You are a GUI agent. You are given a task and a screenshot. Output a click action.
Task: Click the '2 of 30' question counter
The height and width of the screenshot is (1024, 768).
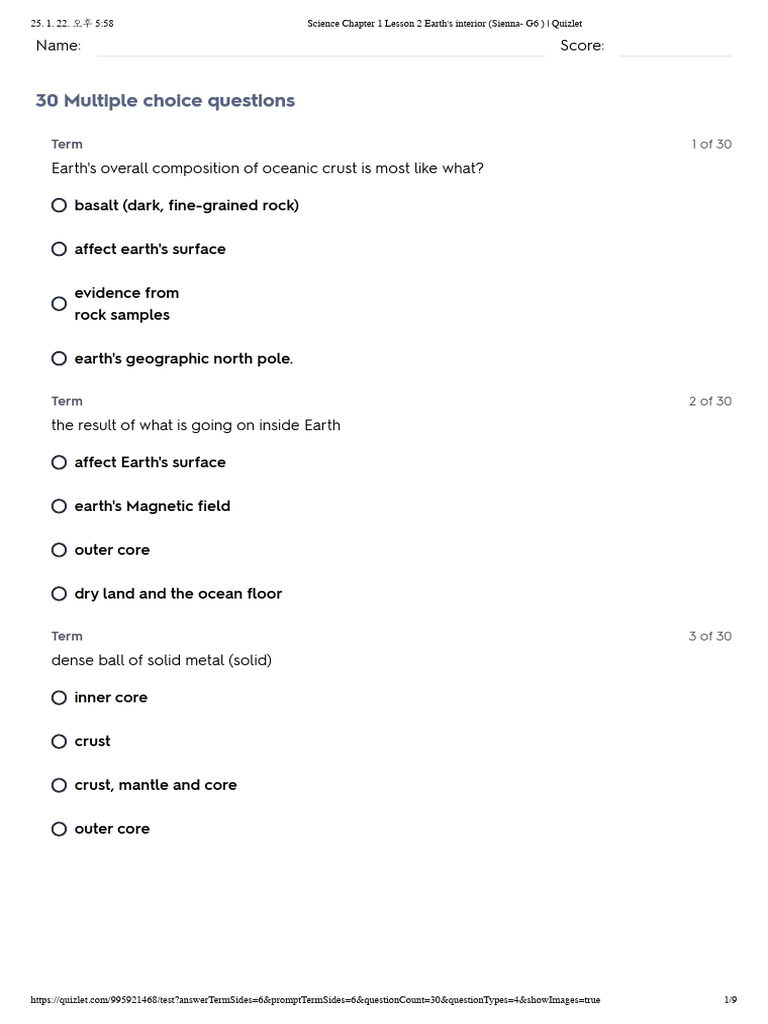tap(710, 401)
